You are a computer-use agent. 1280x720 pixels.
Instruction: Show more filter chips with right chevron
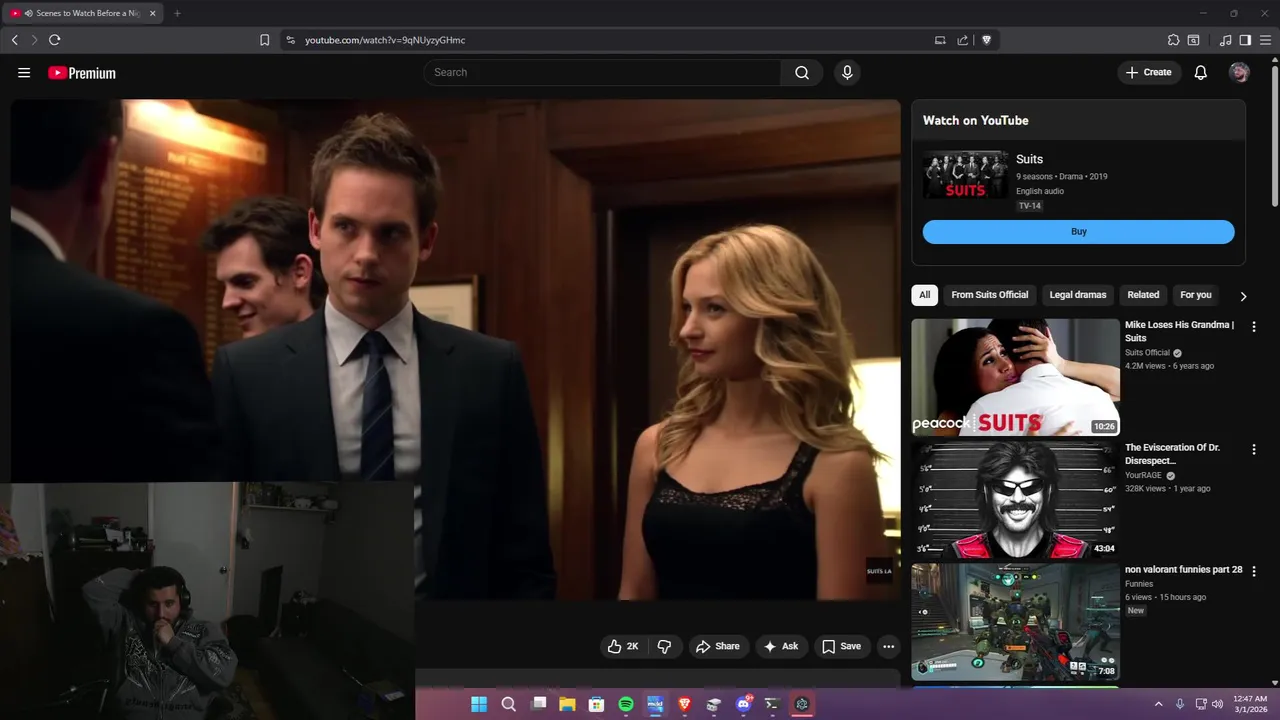(x=1243, y=296)
